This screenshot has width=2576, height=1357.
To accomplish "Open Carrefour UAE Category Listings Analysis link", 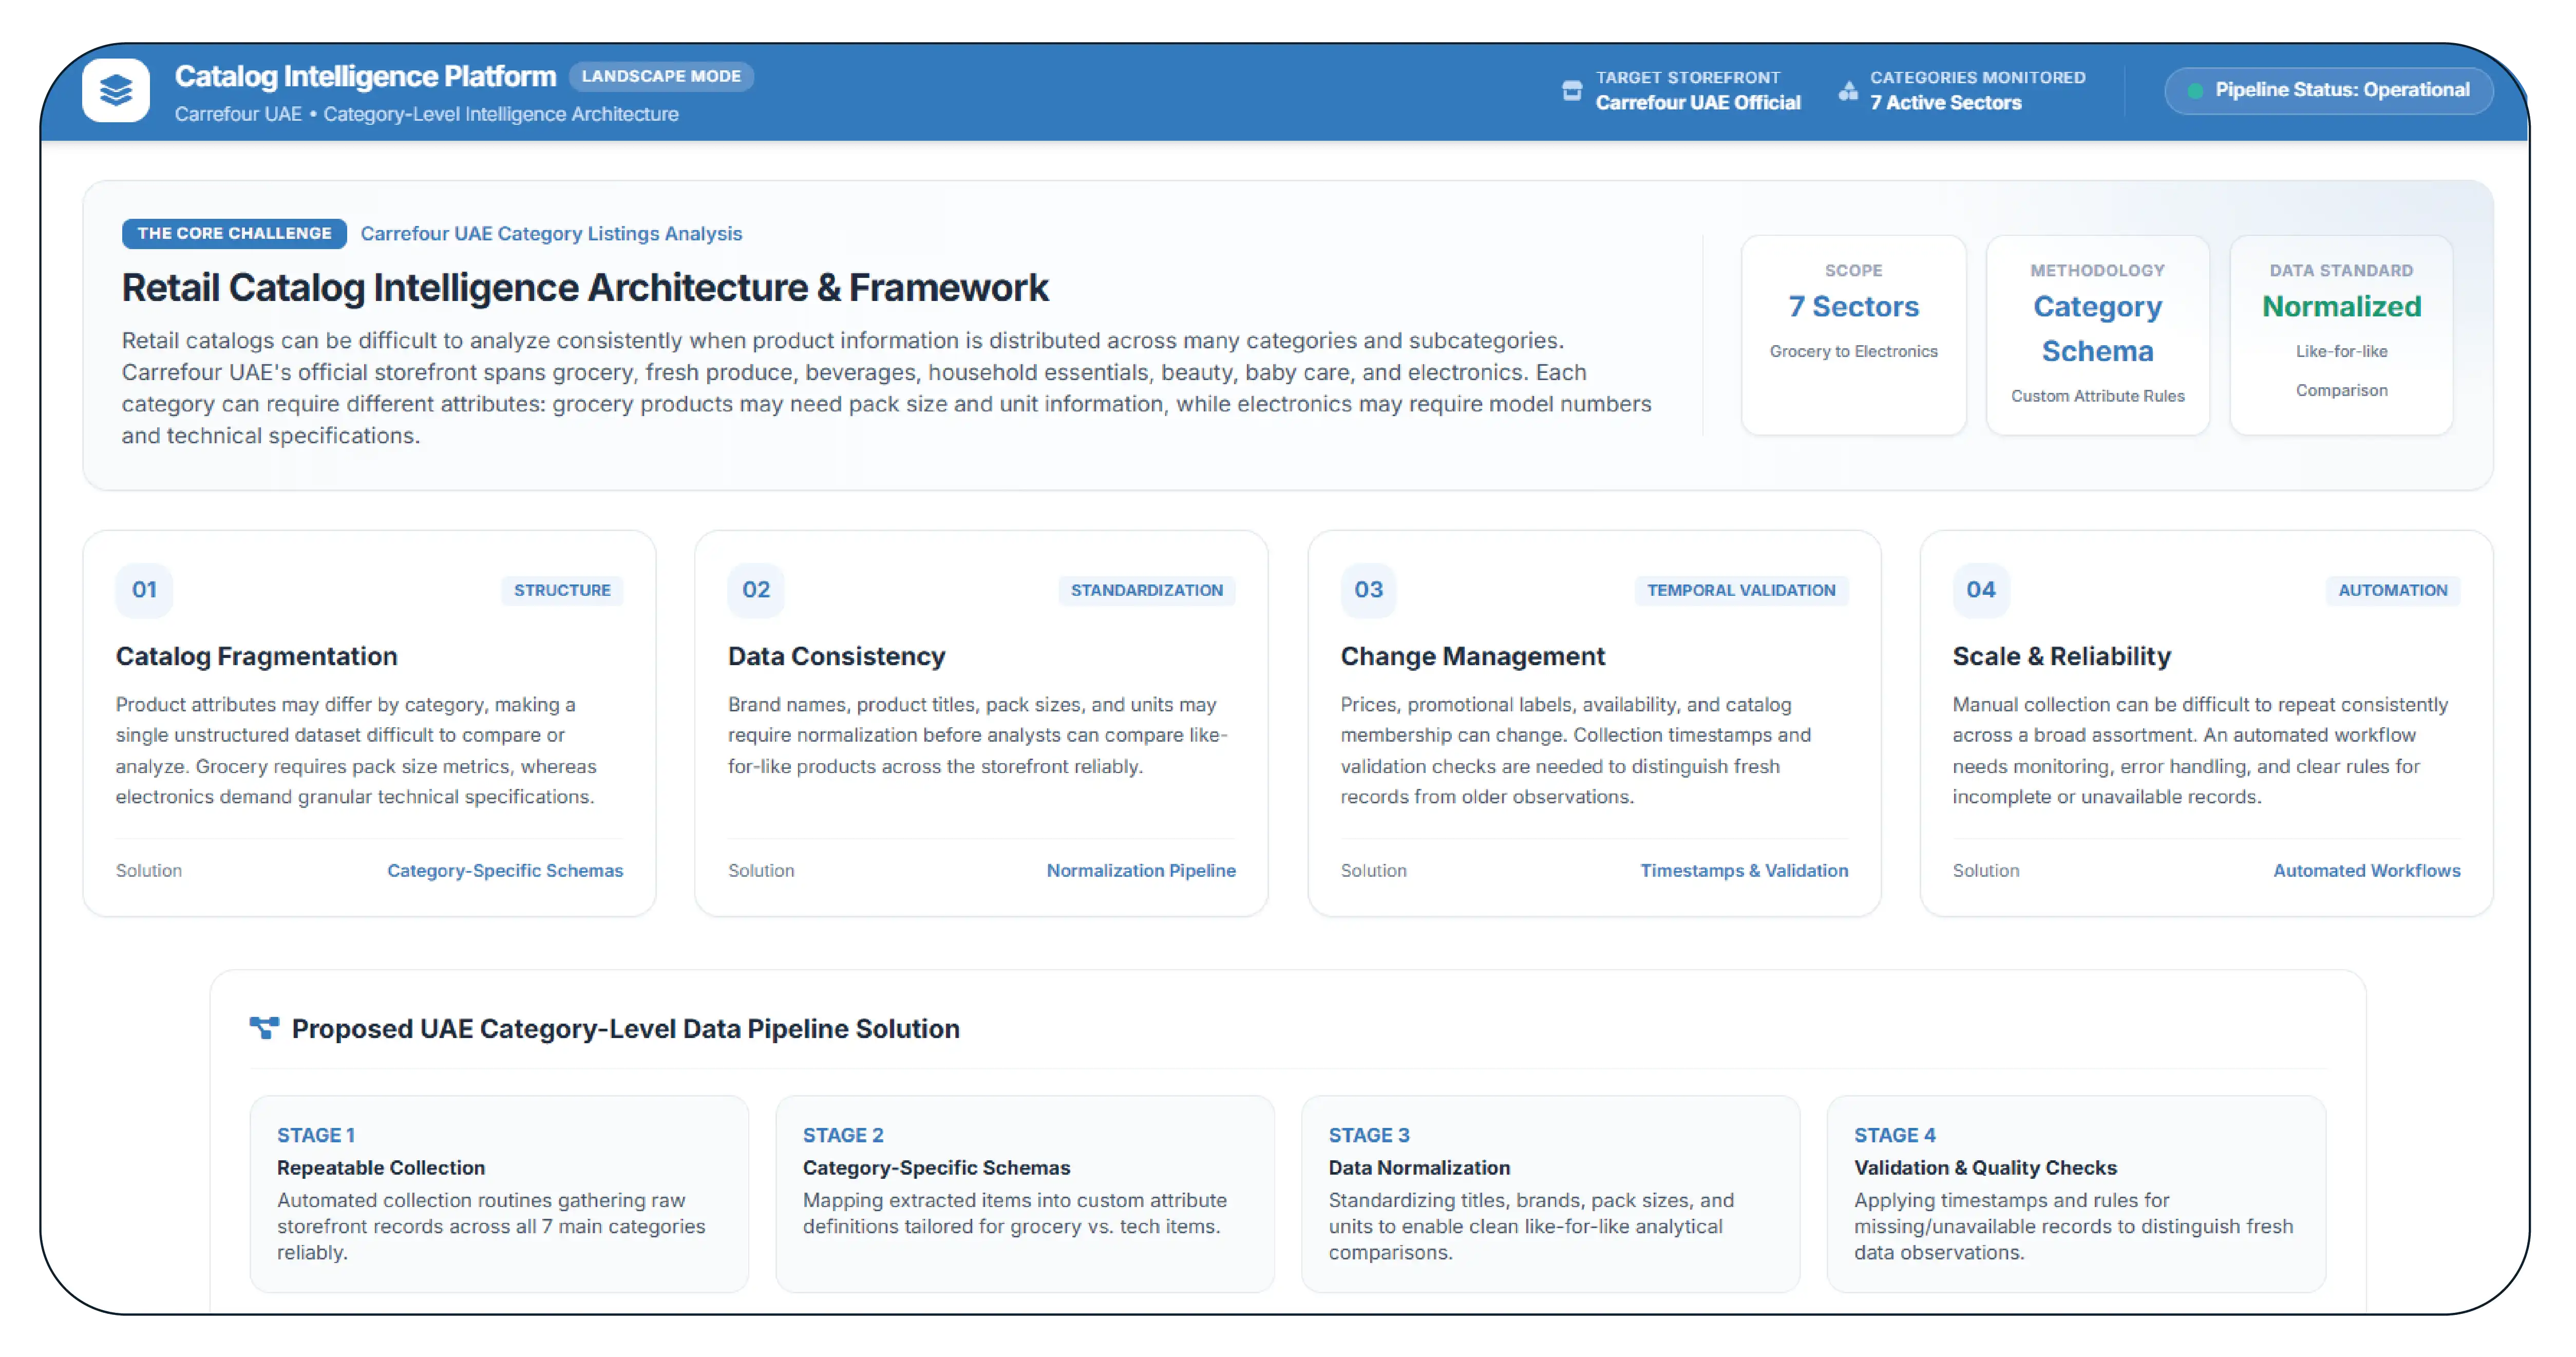I will pos(551,233).
